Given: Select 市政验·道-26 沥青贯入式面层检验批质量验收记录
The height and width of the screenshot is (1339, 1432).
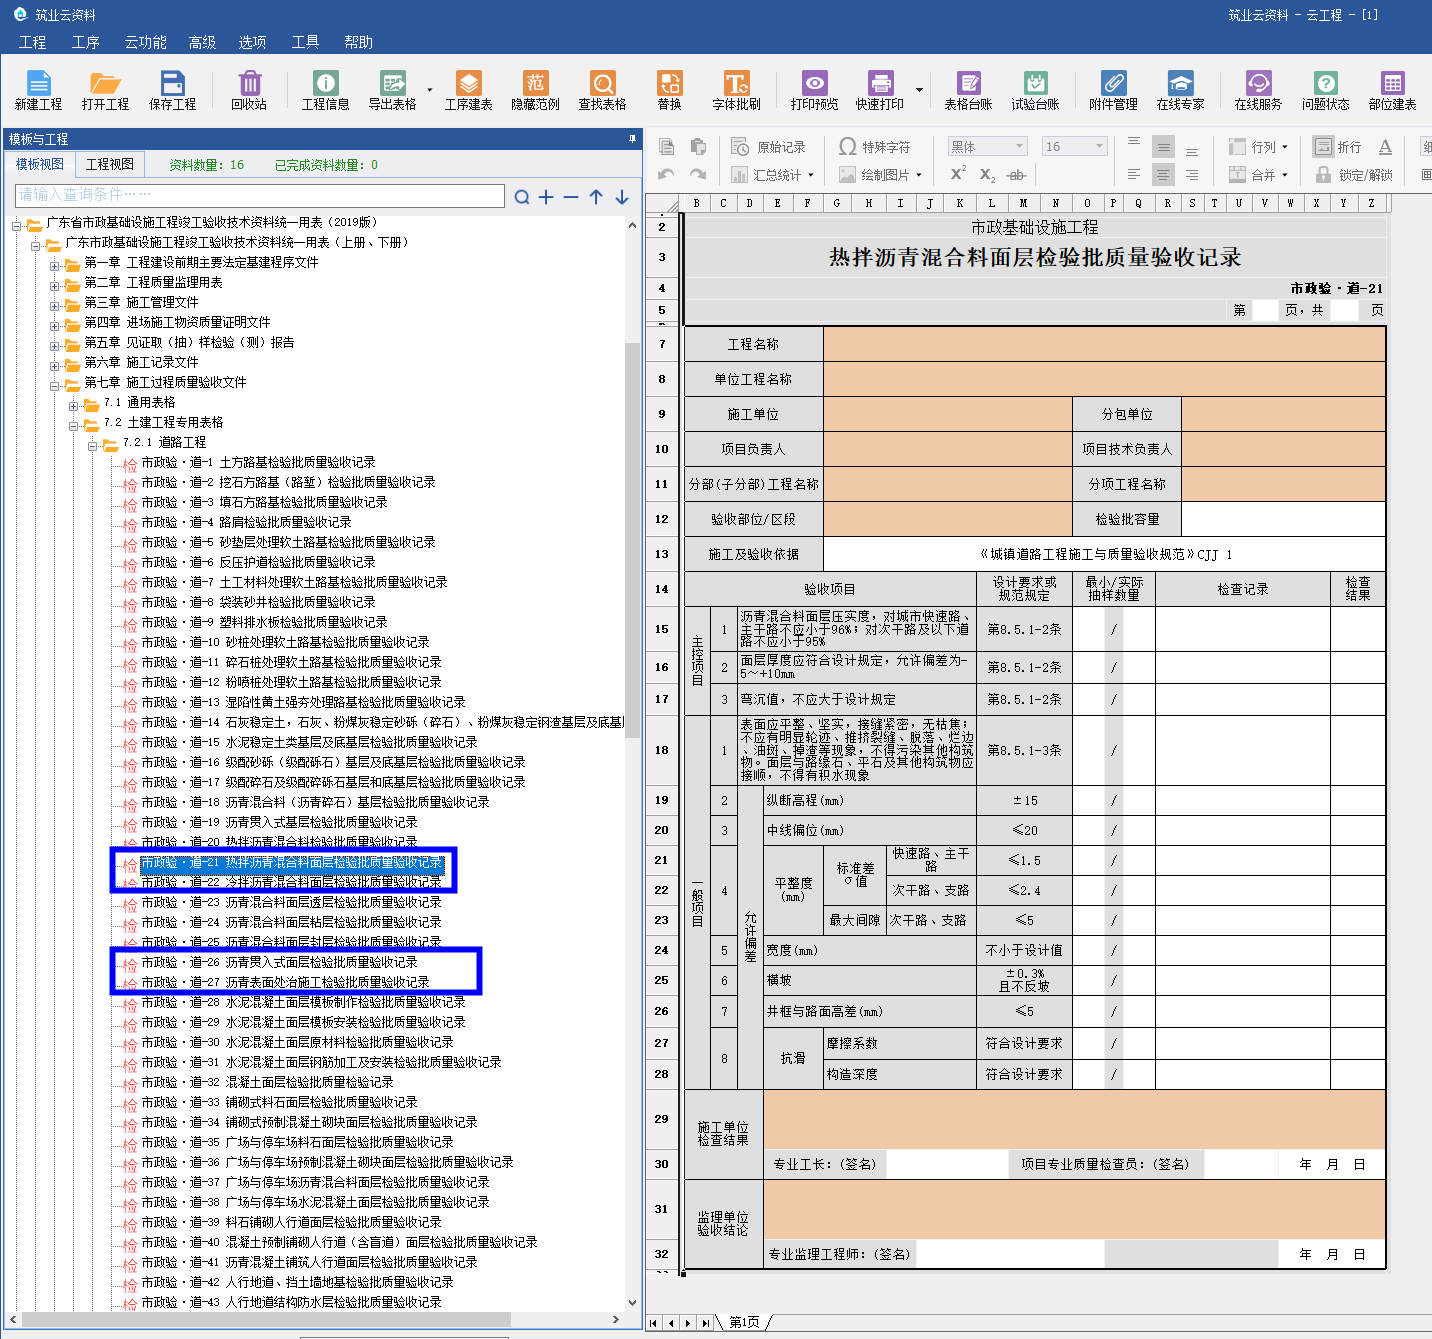Looking at the screenshot, I should tap(279, 962).
